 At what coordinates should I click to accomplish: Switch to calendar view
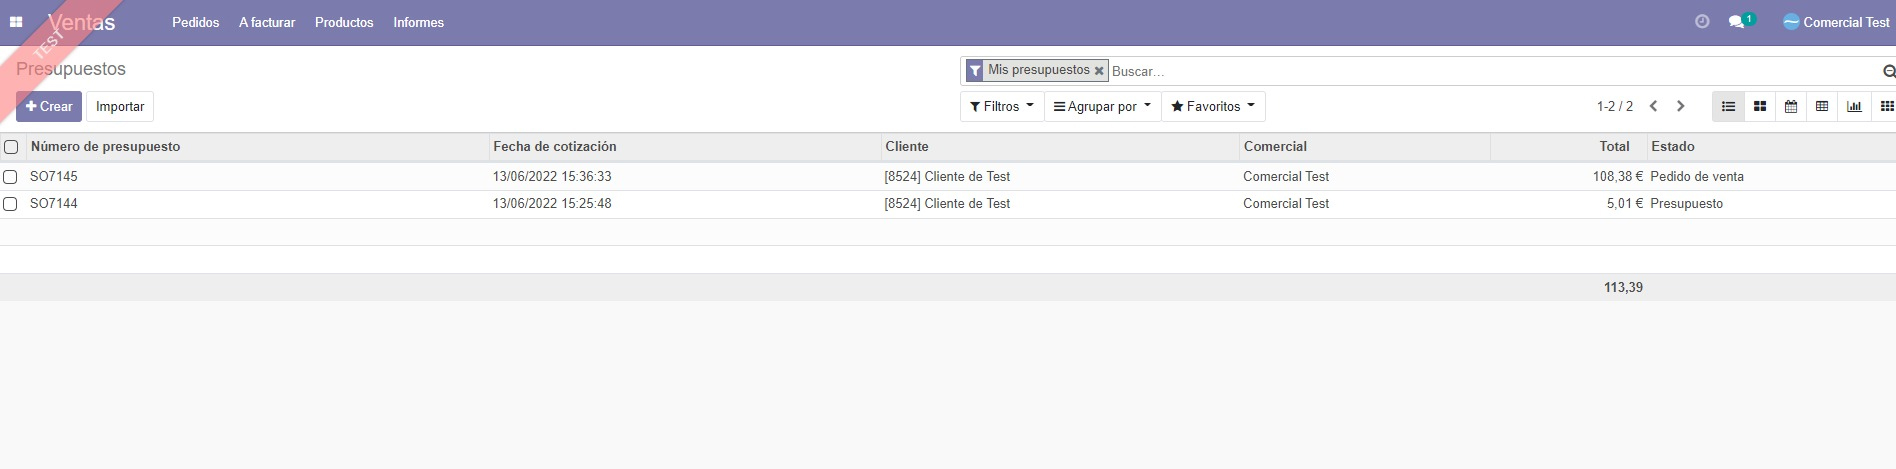[x=1791, y=107]
